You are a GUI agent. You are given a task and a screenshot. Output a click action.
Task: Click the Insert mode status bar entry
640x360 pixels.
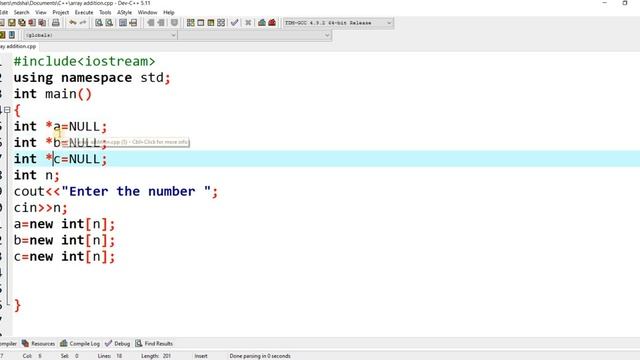(201, 356)
